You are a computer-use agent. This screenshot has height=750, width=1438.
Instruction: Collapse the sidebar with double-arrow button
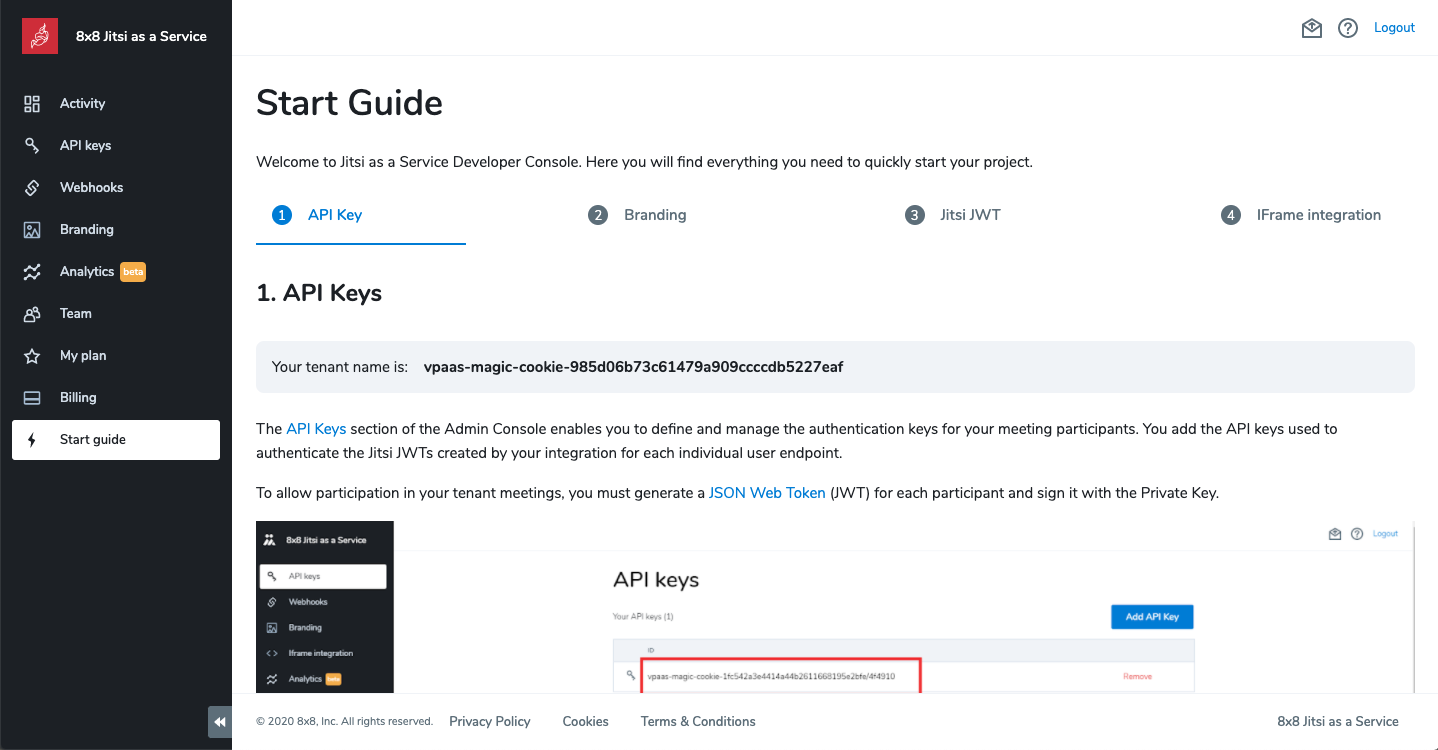[219, 722]
